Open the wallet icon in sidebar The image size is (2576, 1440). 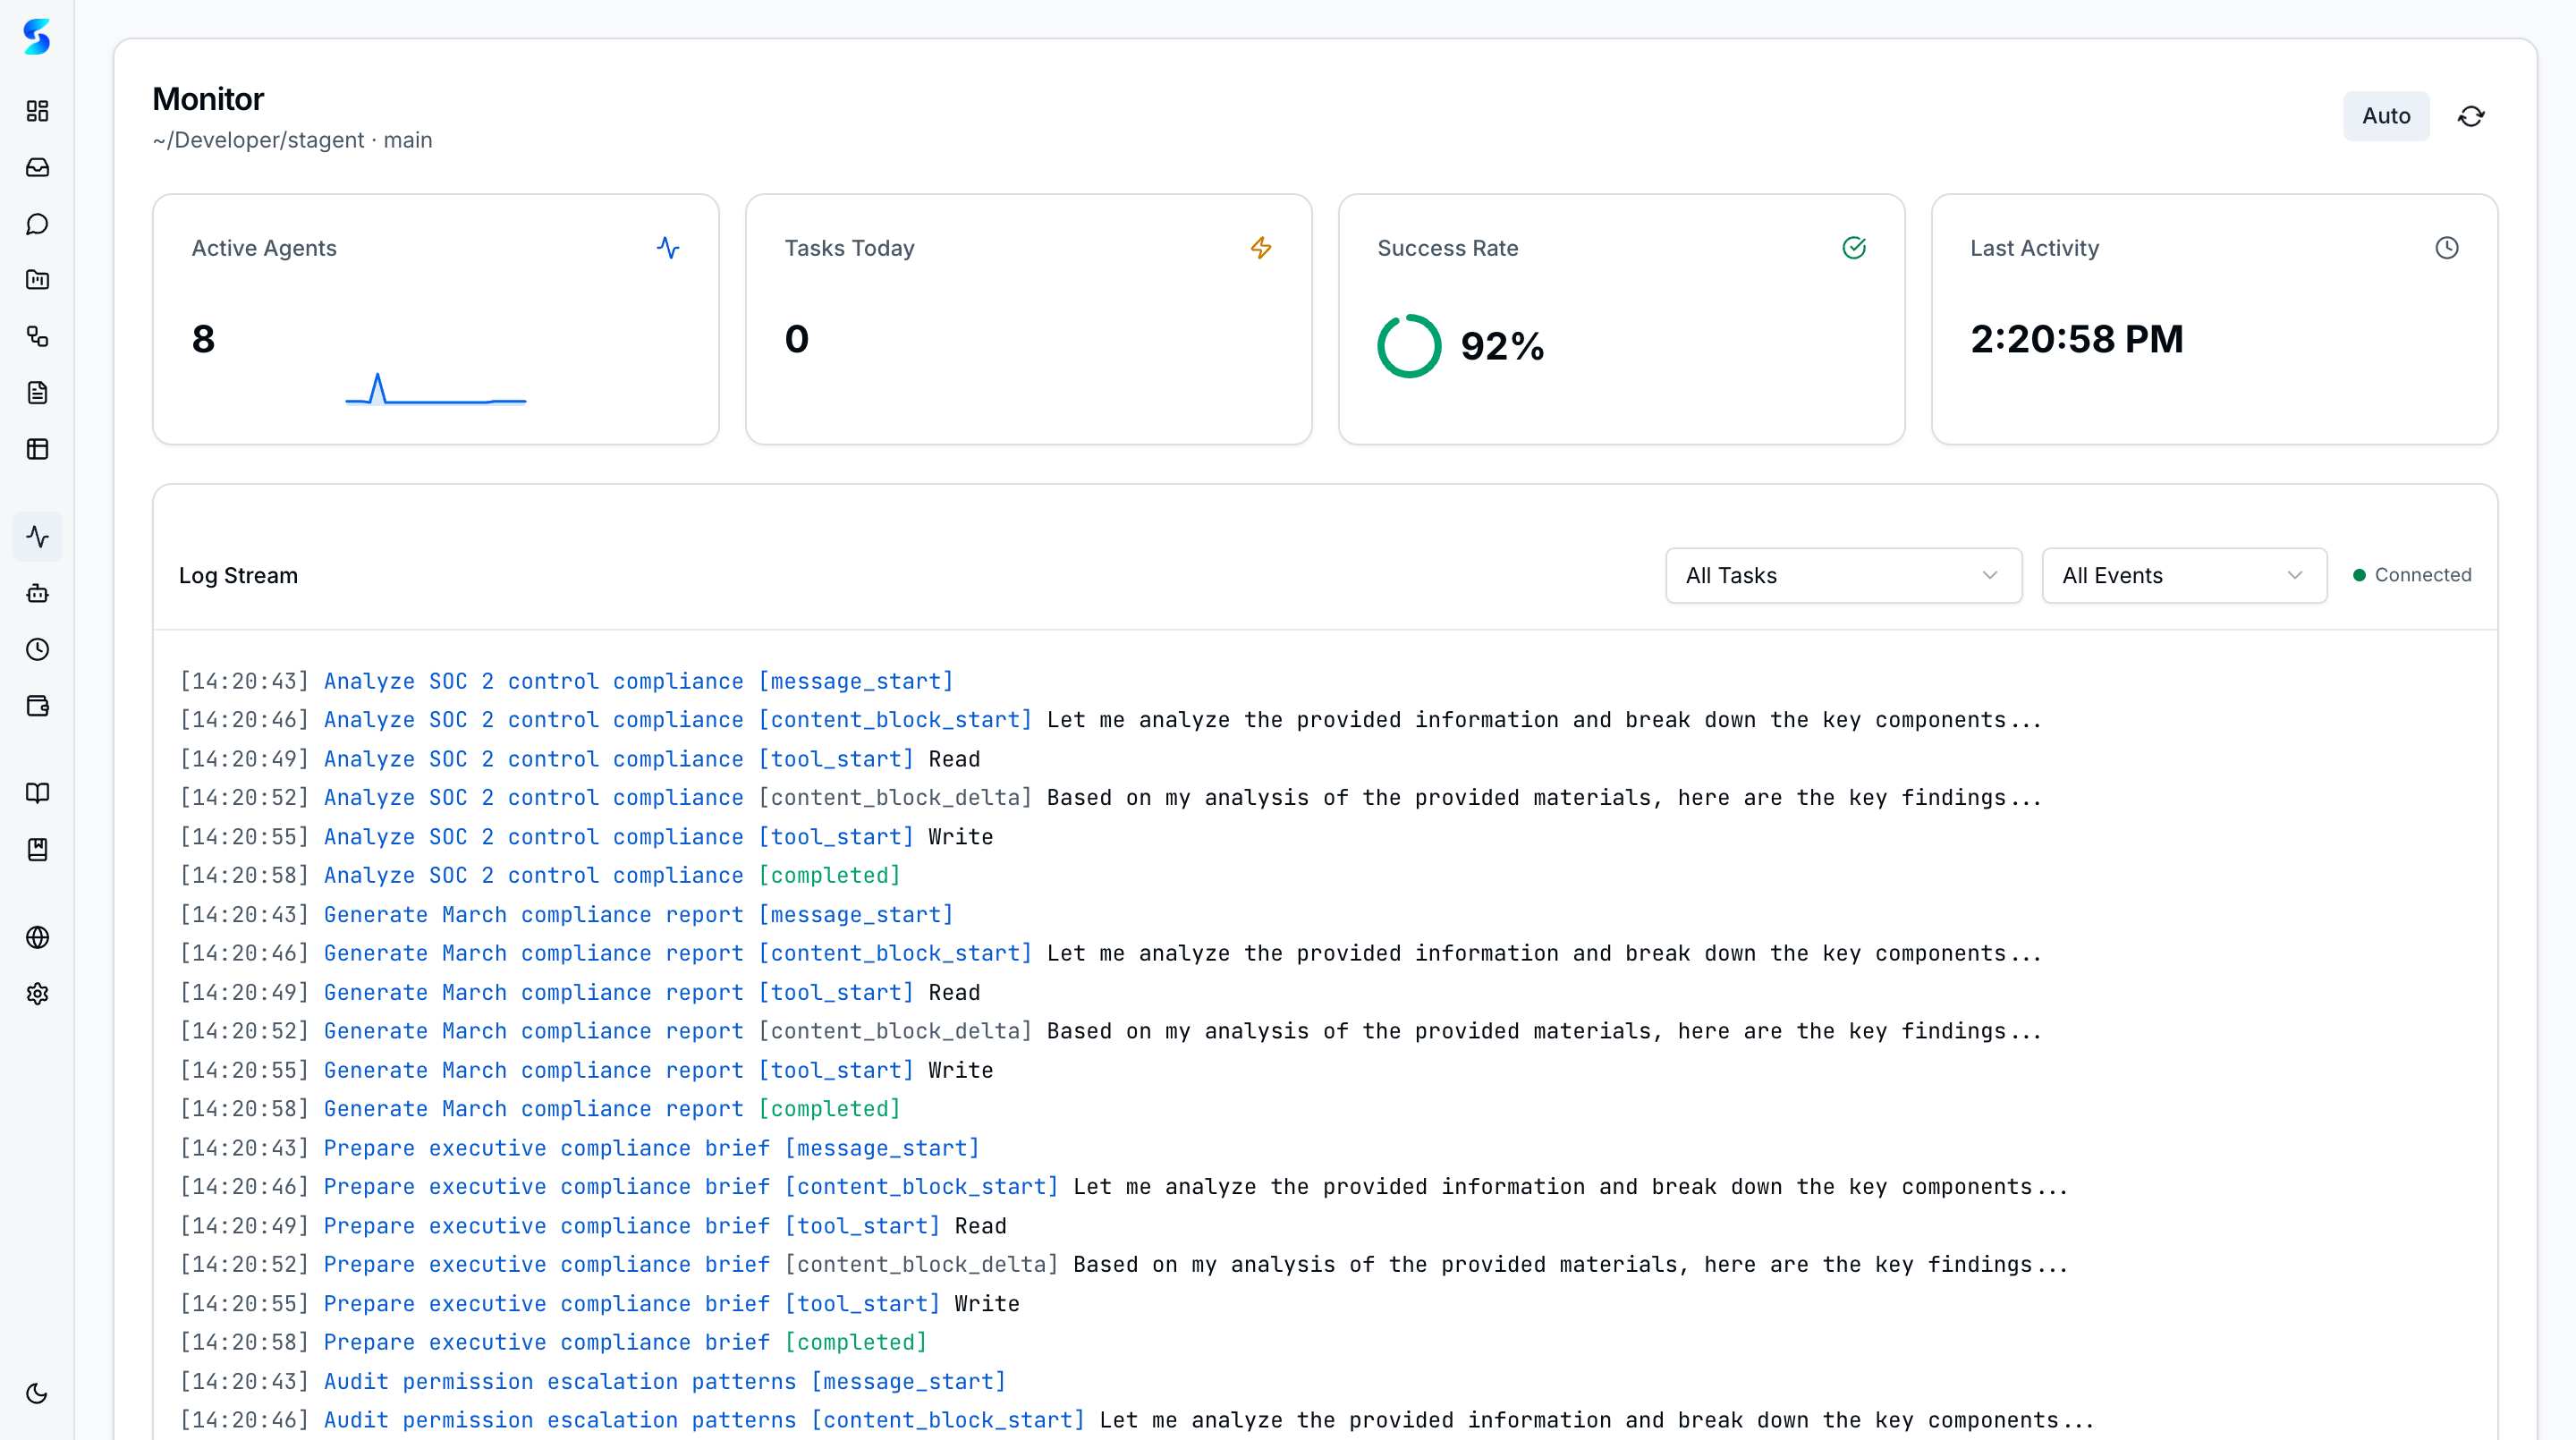[37, 706]
